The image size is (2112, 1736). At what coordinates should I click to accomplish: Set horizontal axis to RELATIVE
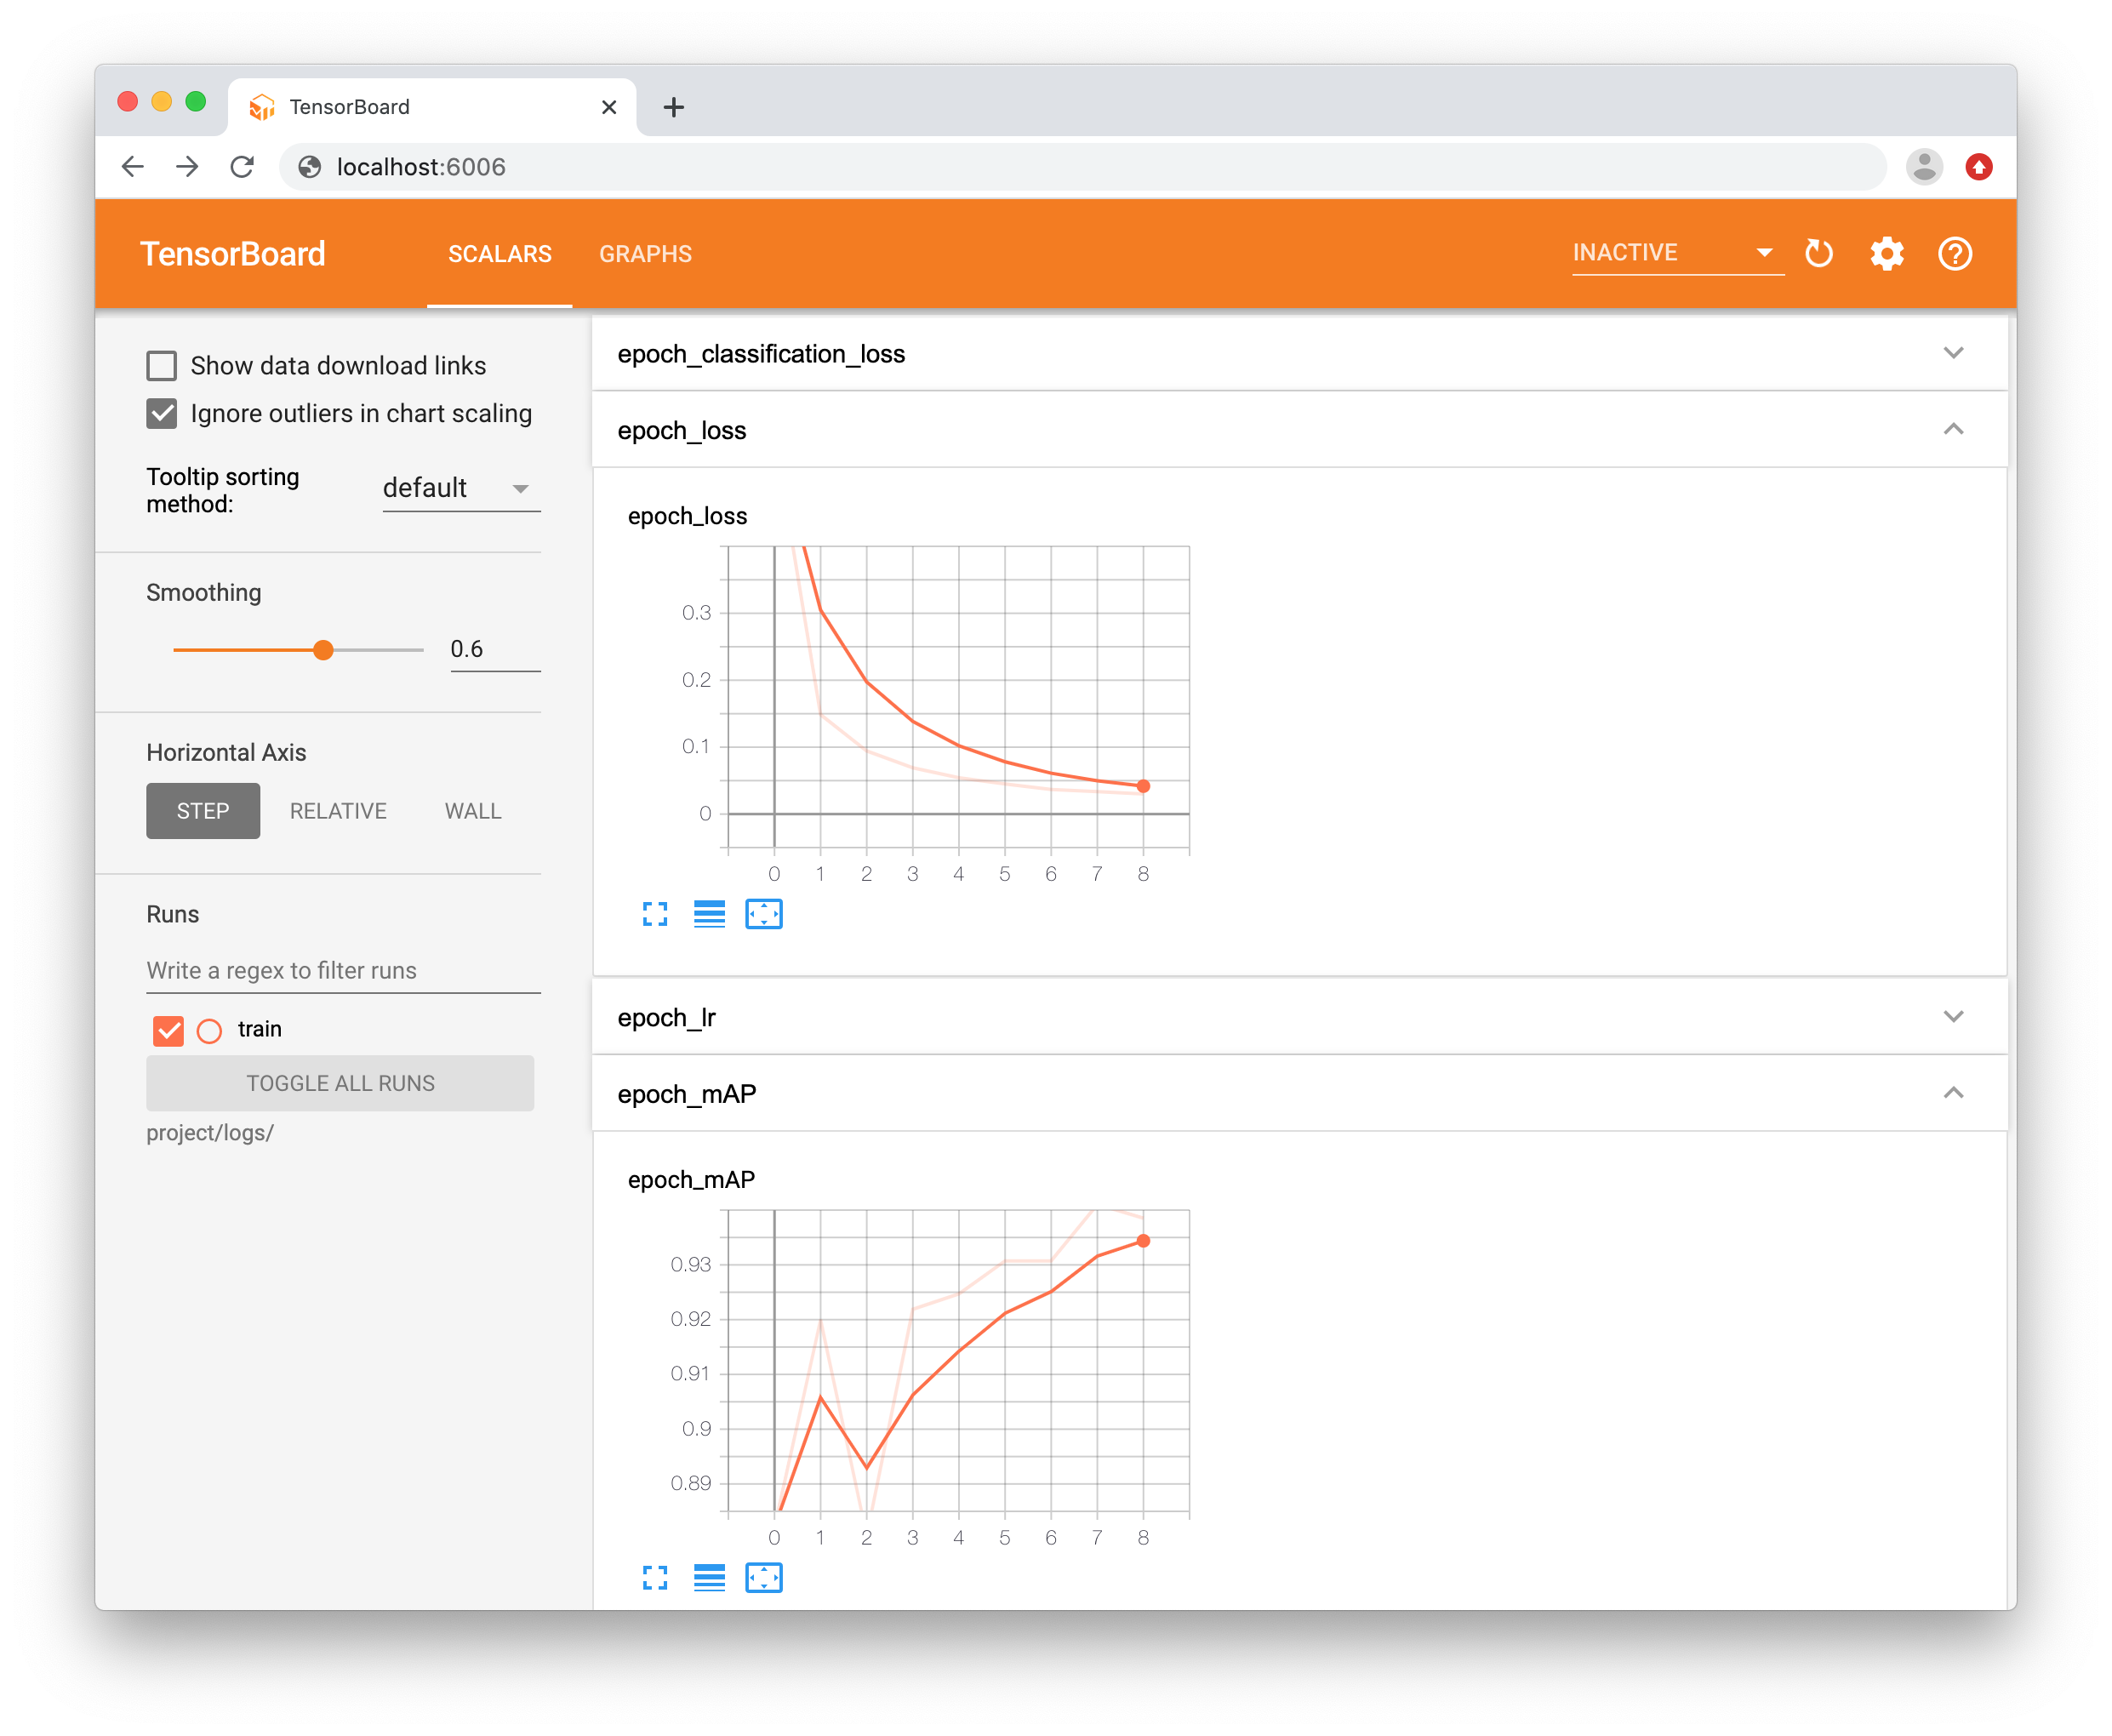coord(338,811)
